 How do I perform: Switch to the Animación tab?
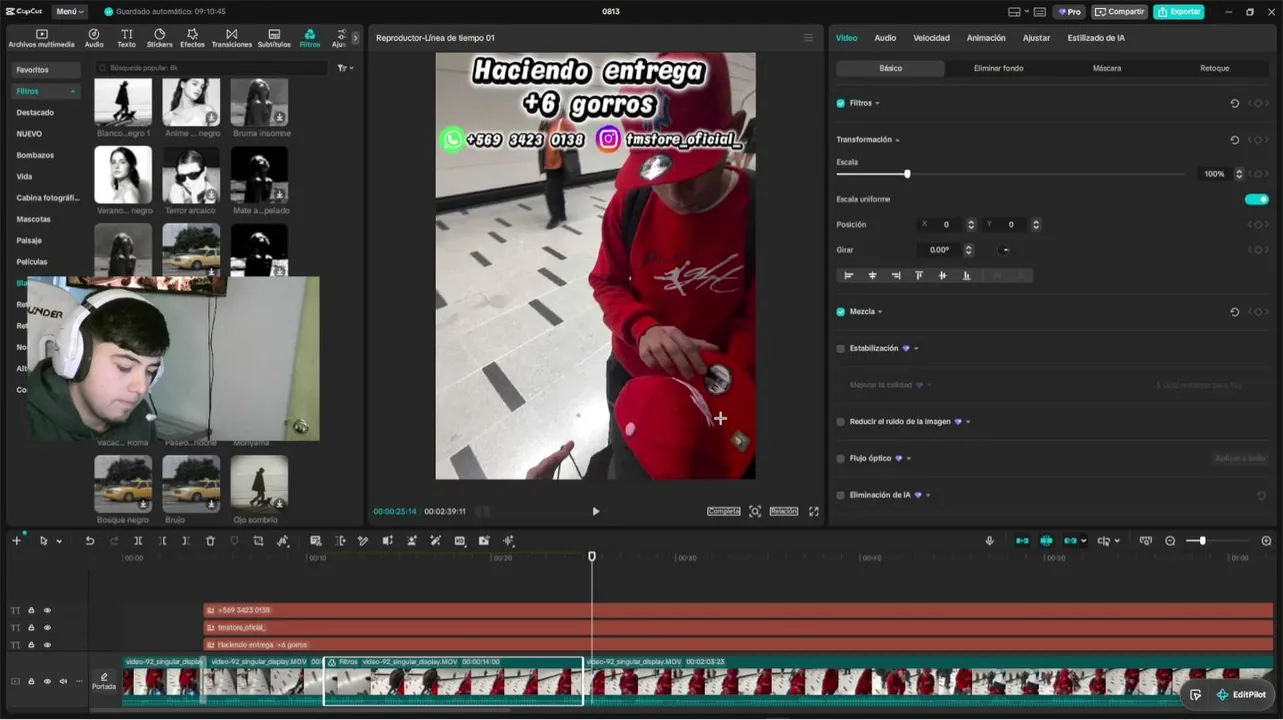[x=986, y=38]
